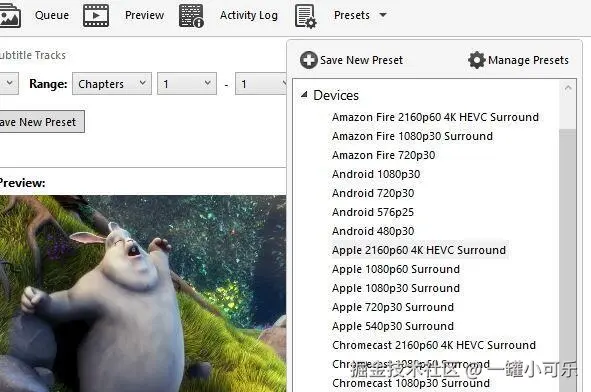This screenshot has width=591, height=392.
Task: Collapse the Devices preset group
Action: [x=304, y=95]
